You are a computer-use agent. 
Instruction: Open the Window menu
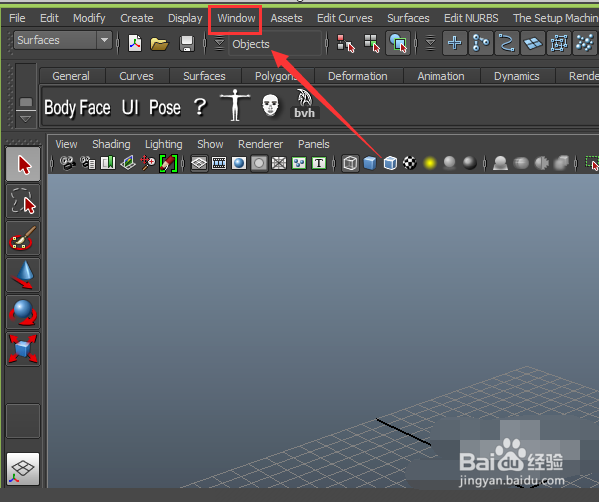pyautogui.click(x=236, y=18)
